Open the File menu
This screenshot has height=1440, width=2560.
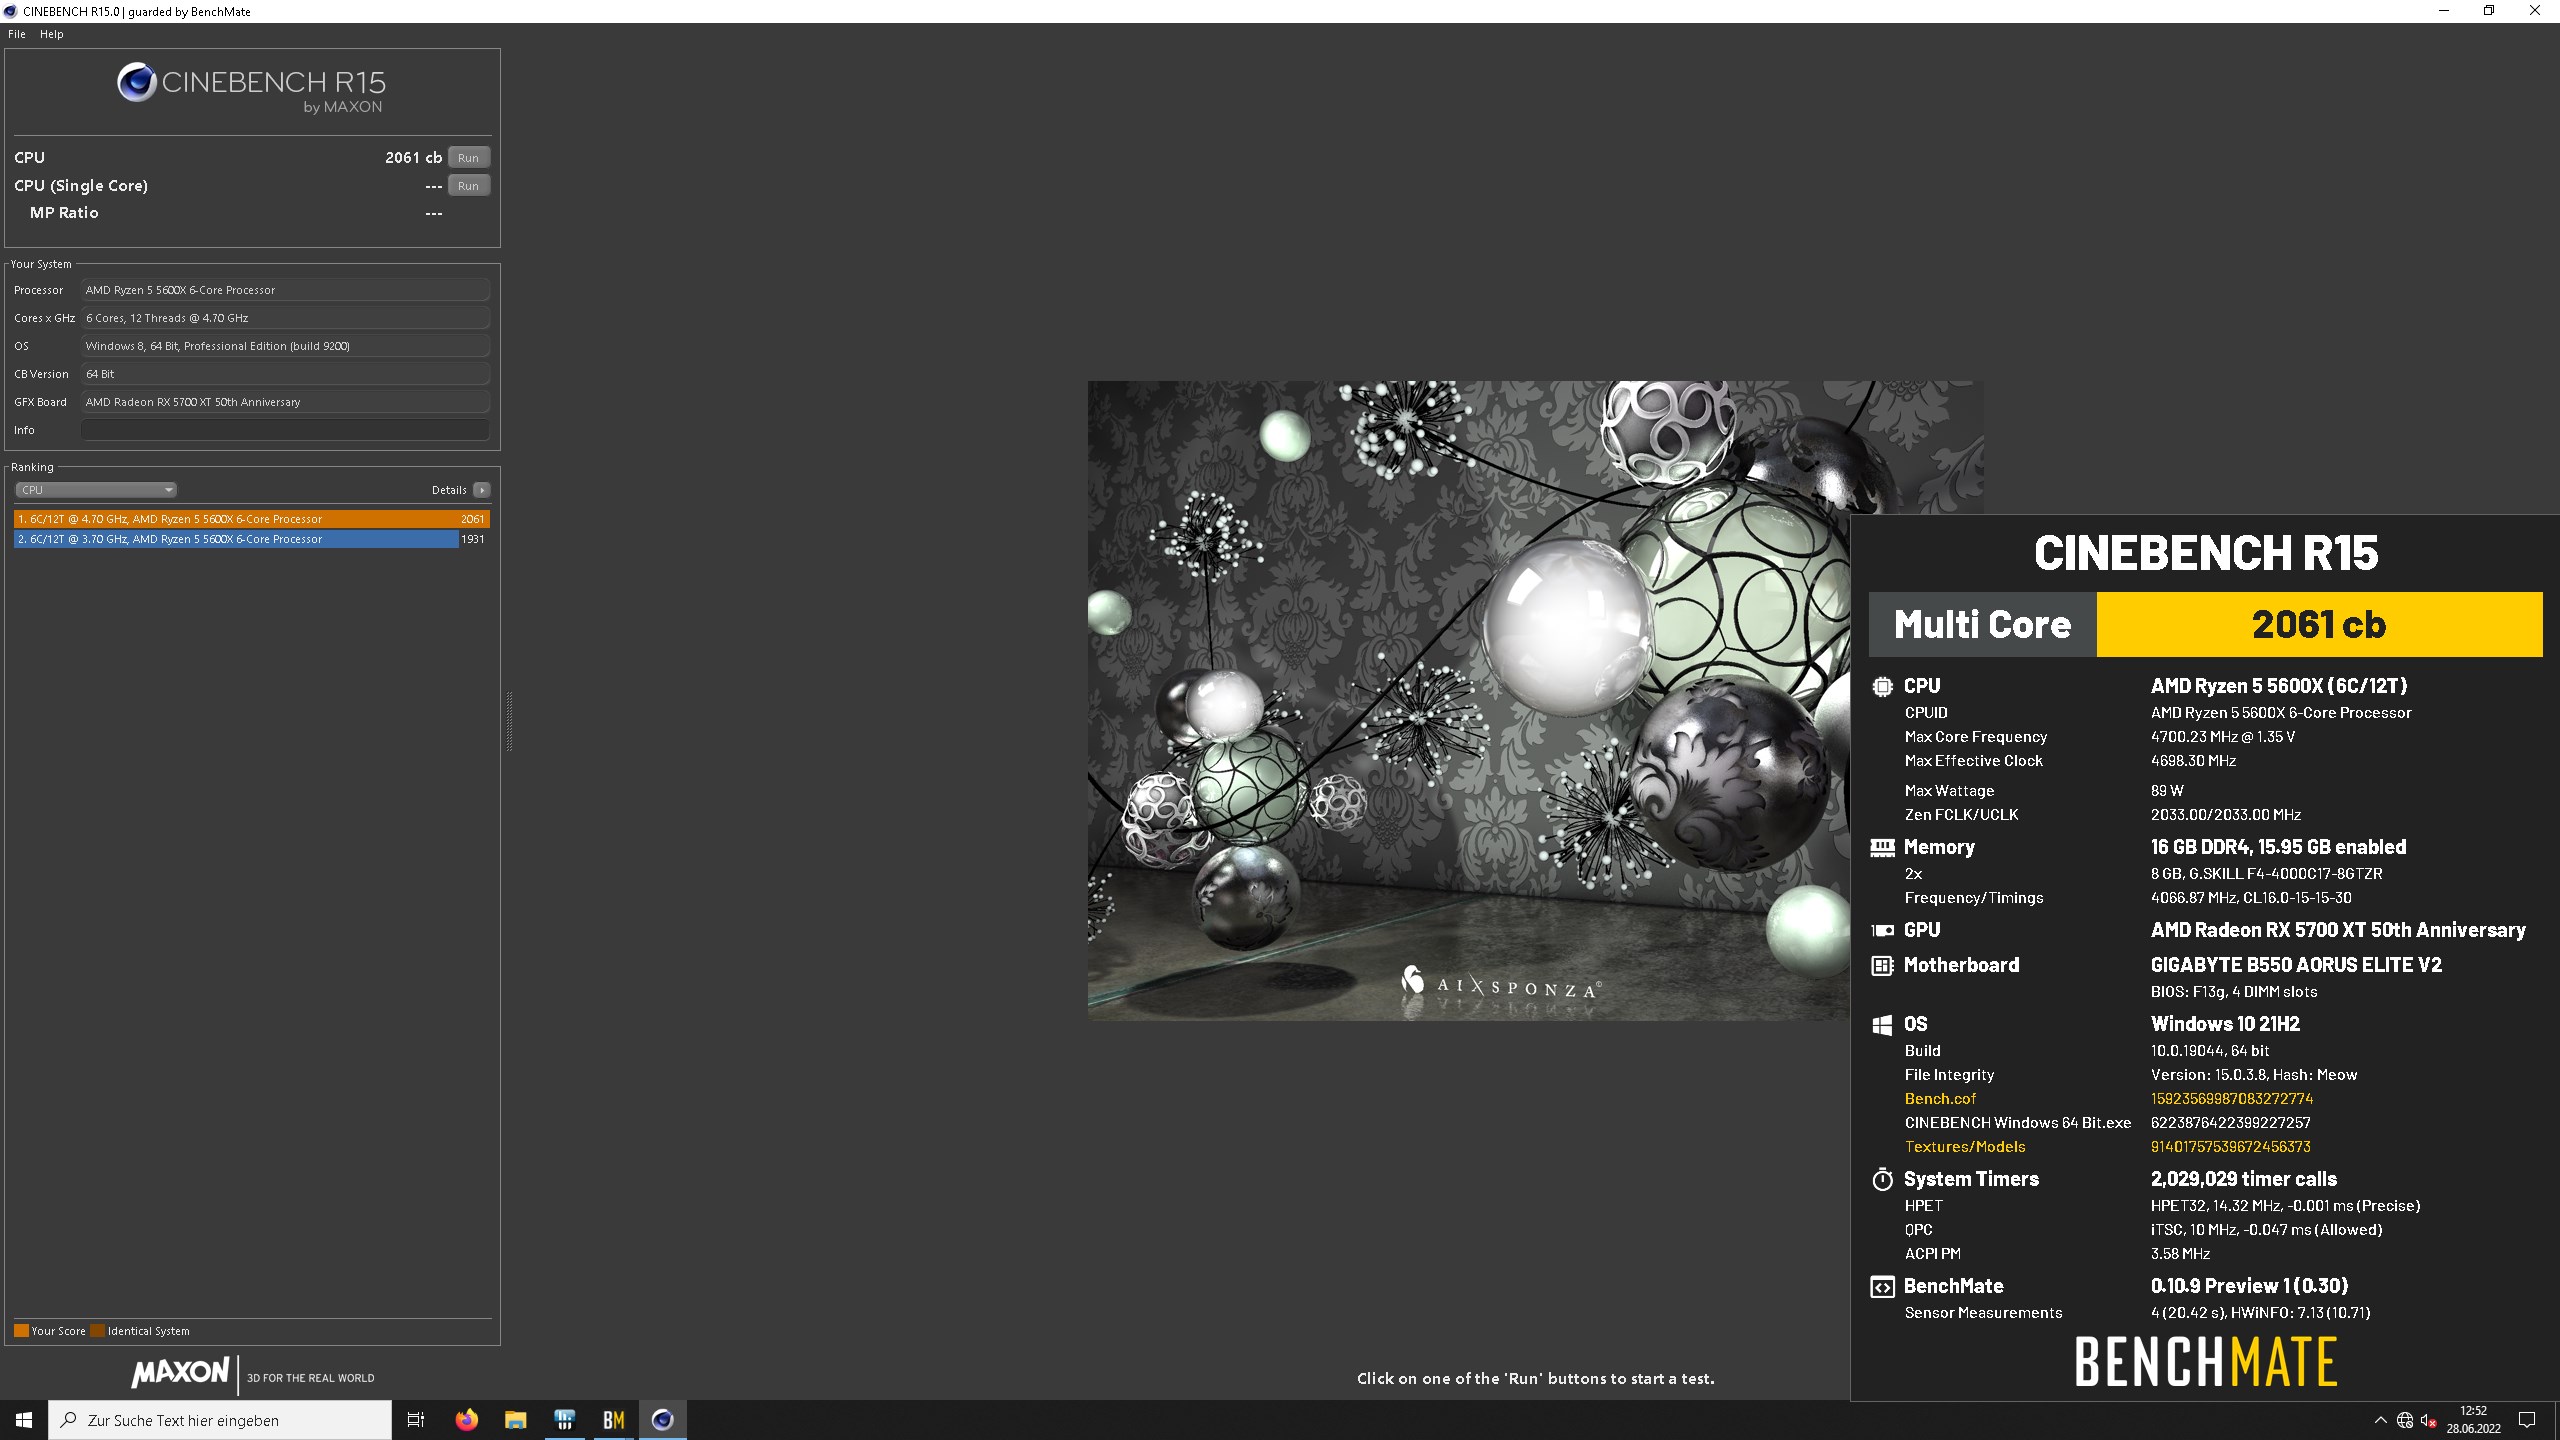click(x=17, y=34)
